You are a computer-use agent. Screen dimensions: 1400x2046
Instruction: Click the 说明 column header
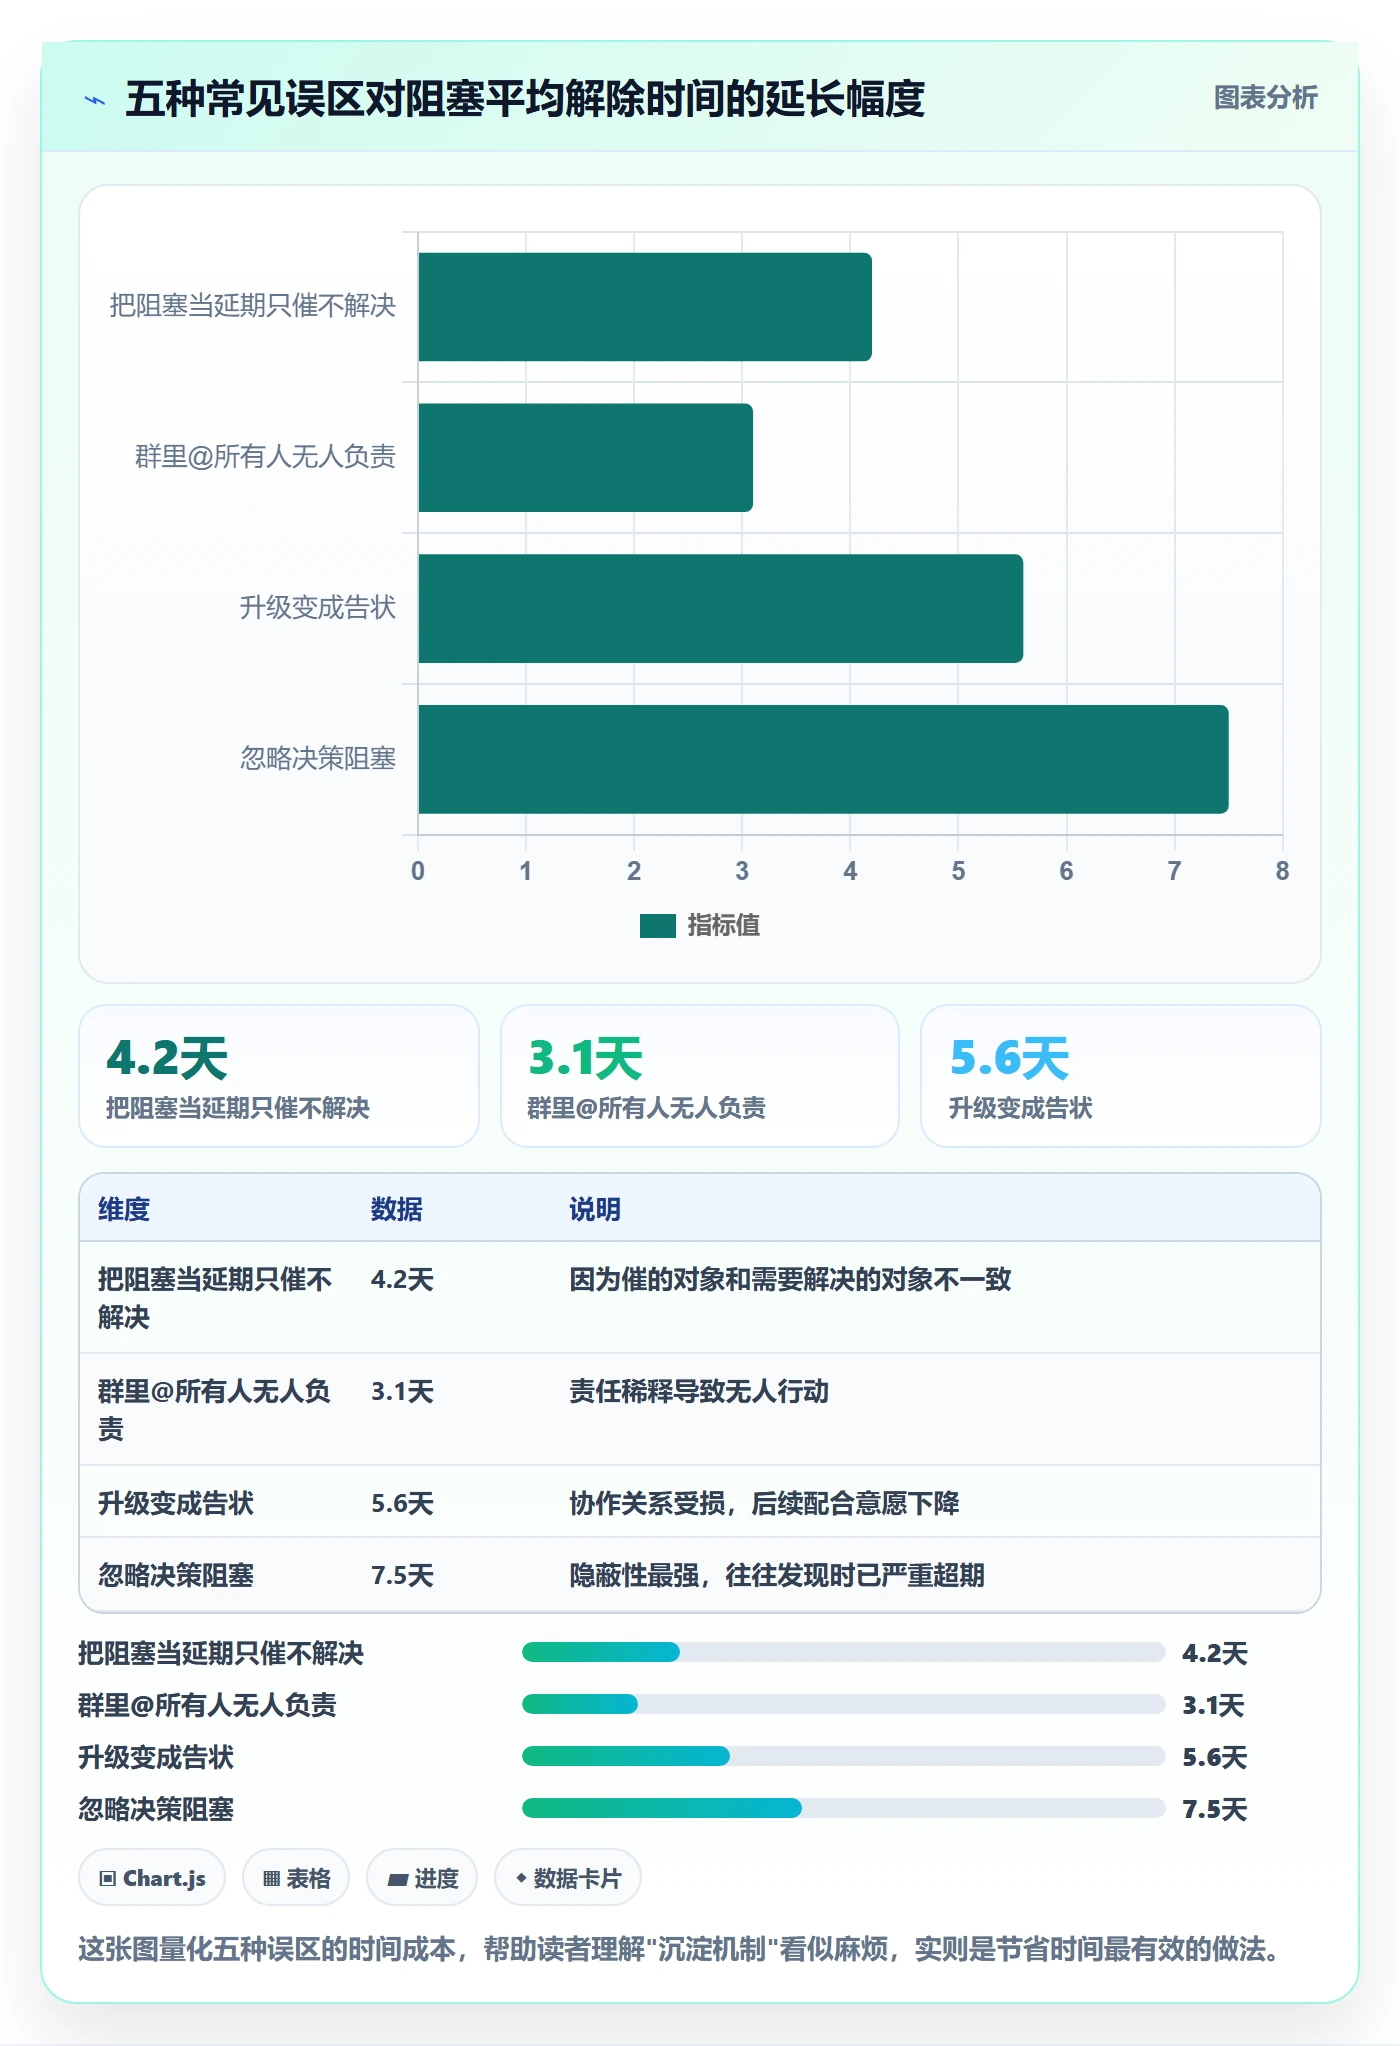(x=595, y=1210)
